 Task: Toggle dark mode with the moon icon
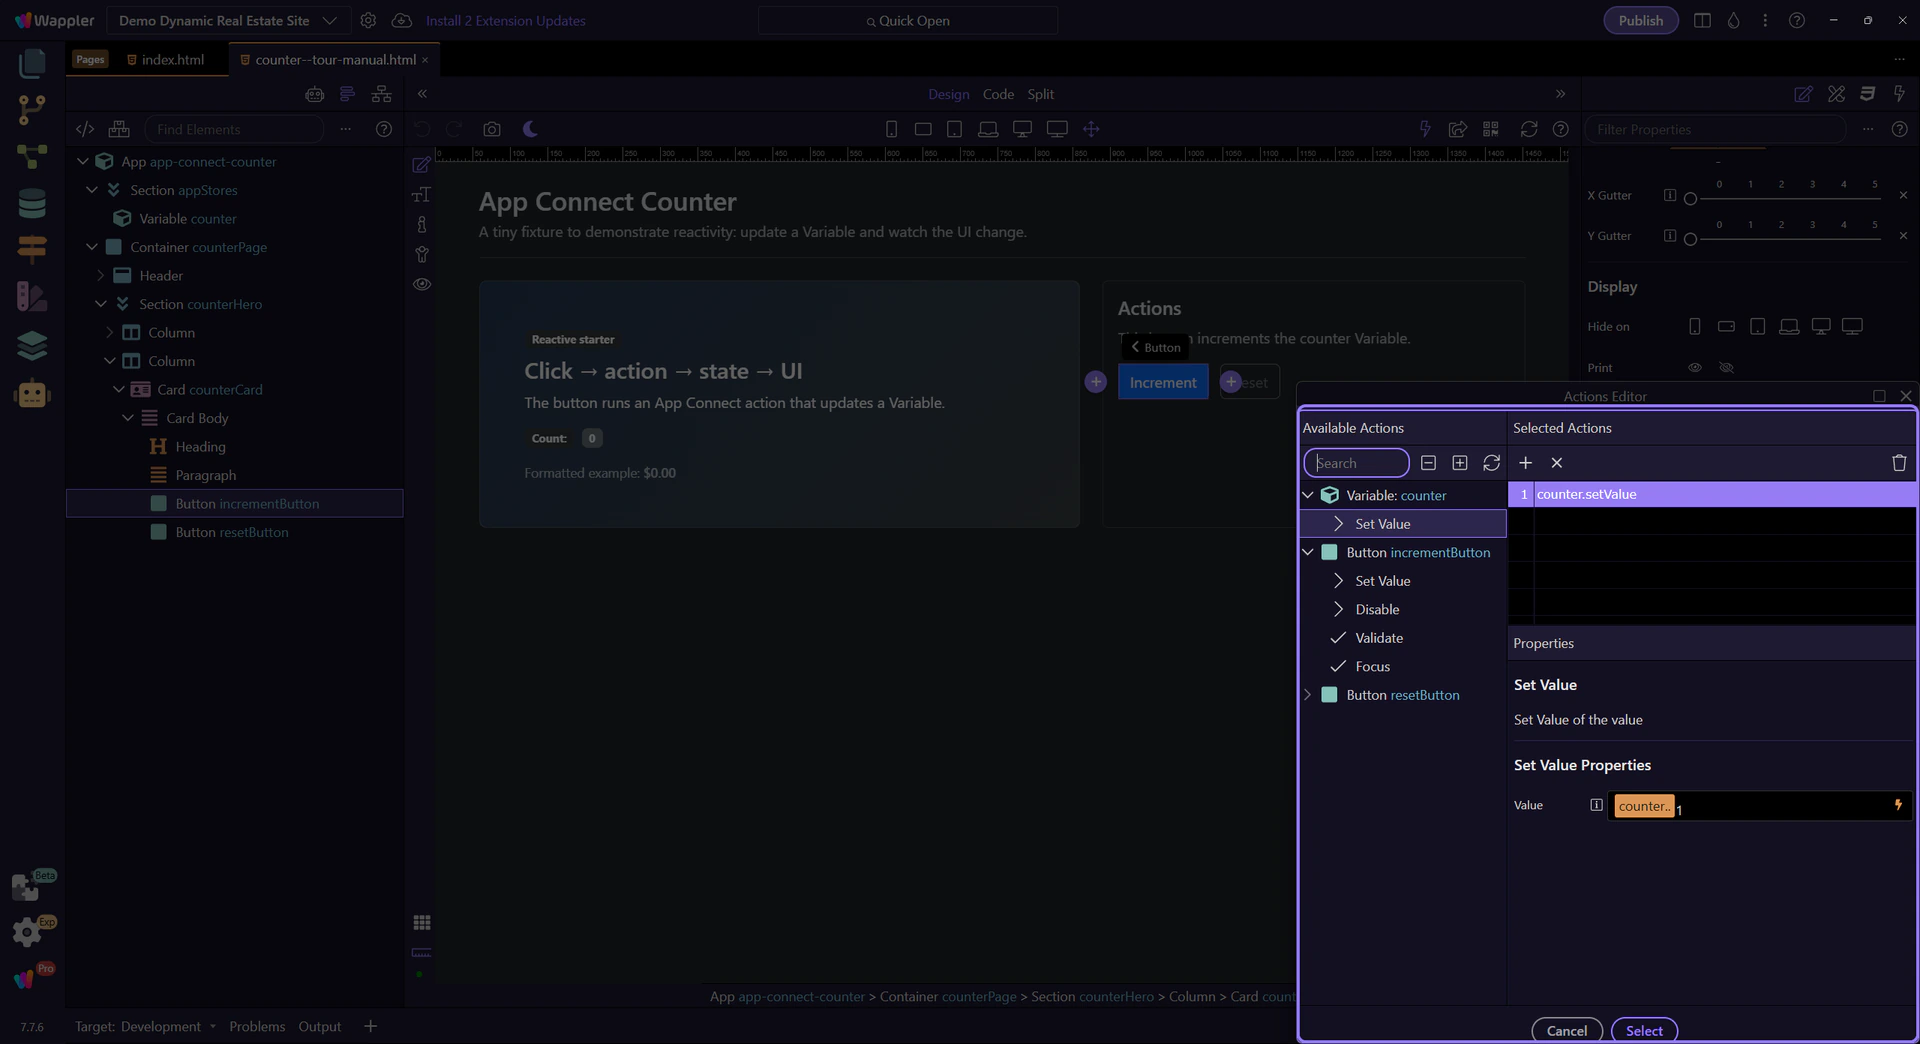(x=530, y=129)
